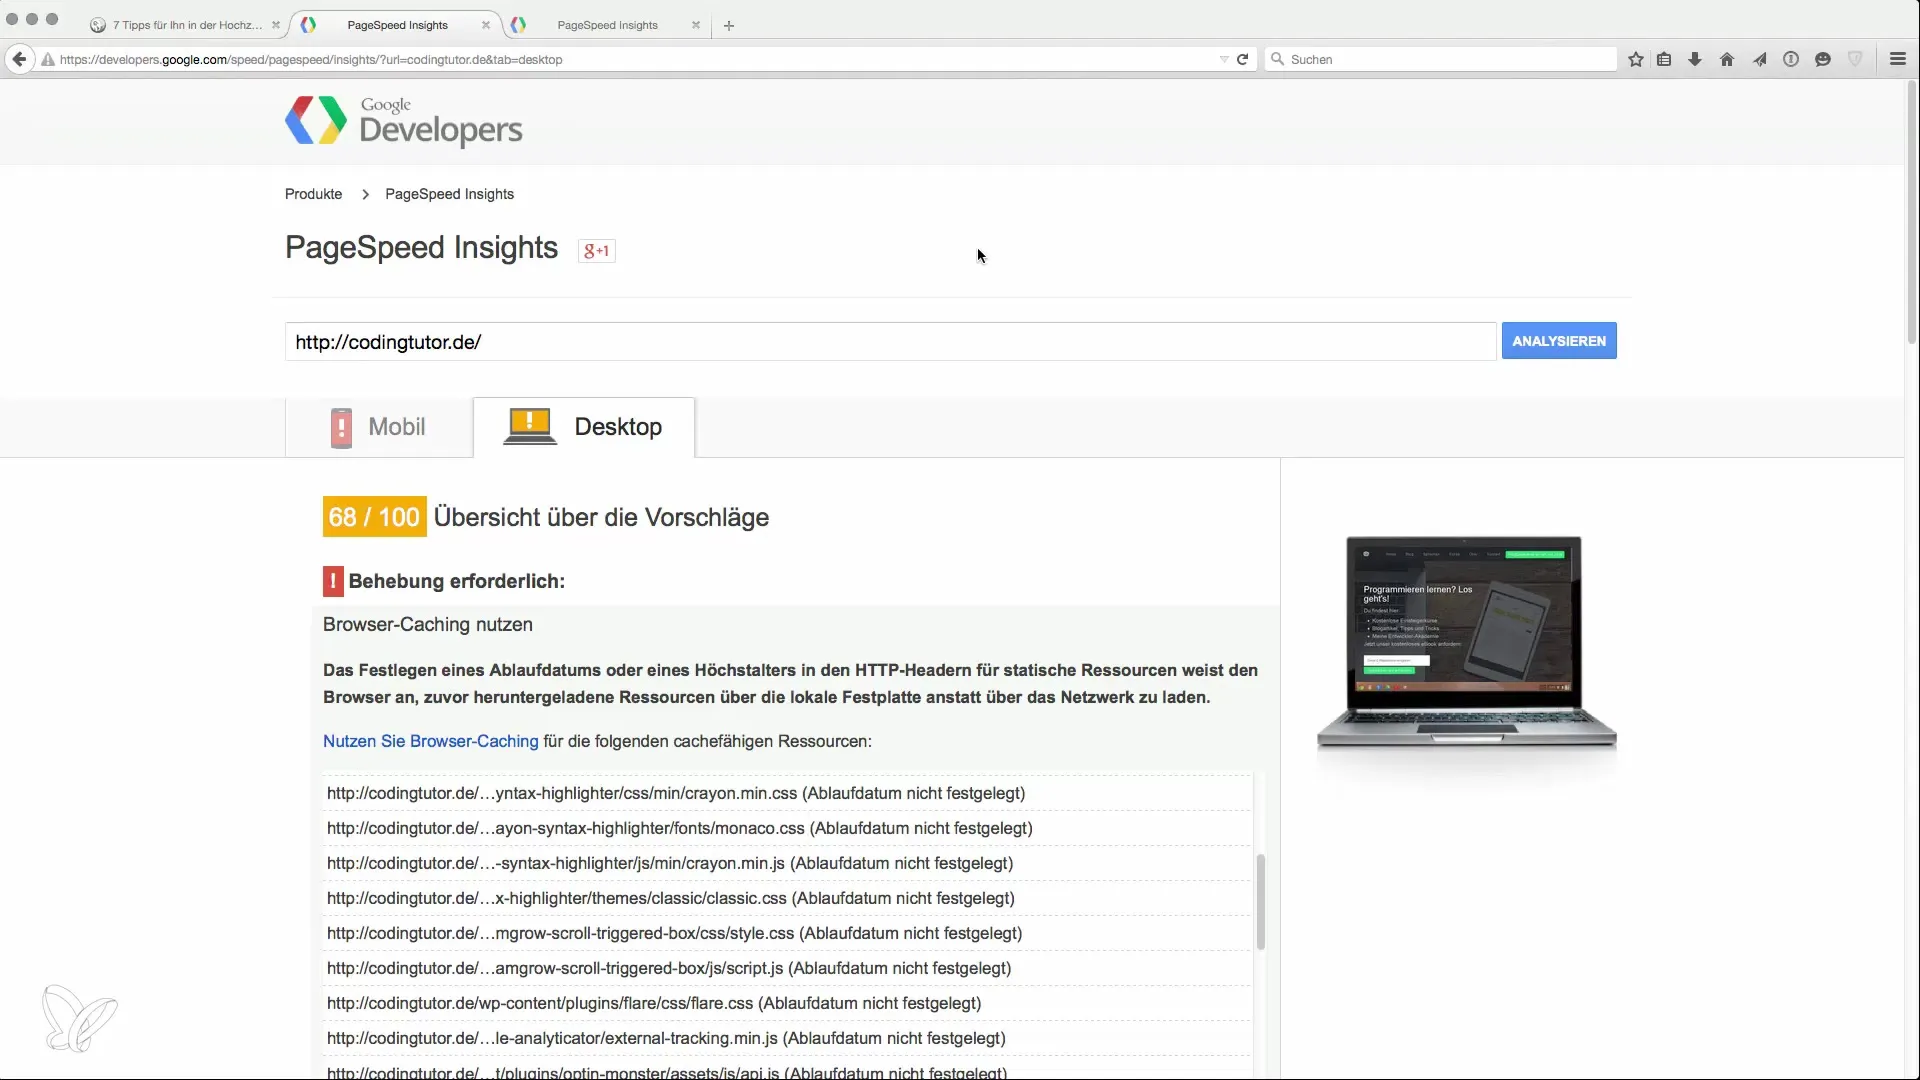Click the crayon.min.css resource row
Viewport: 1920px width, 1080px height.
pyautogui.click(x=787, y=793)
